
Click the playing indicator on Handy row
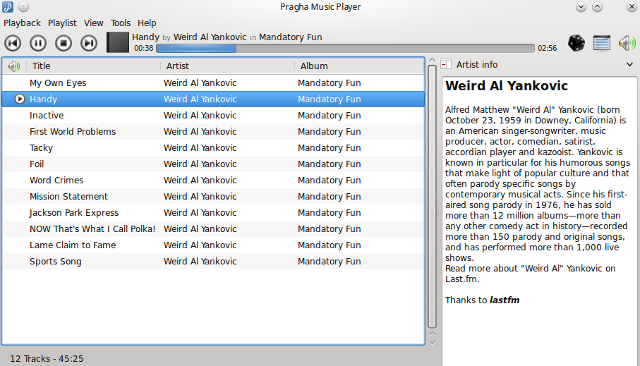pos(19,99)
